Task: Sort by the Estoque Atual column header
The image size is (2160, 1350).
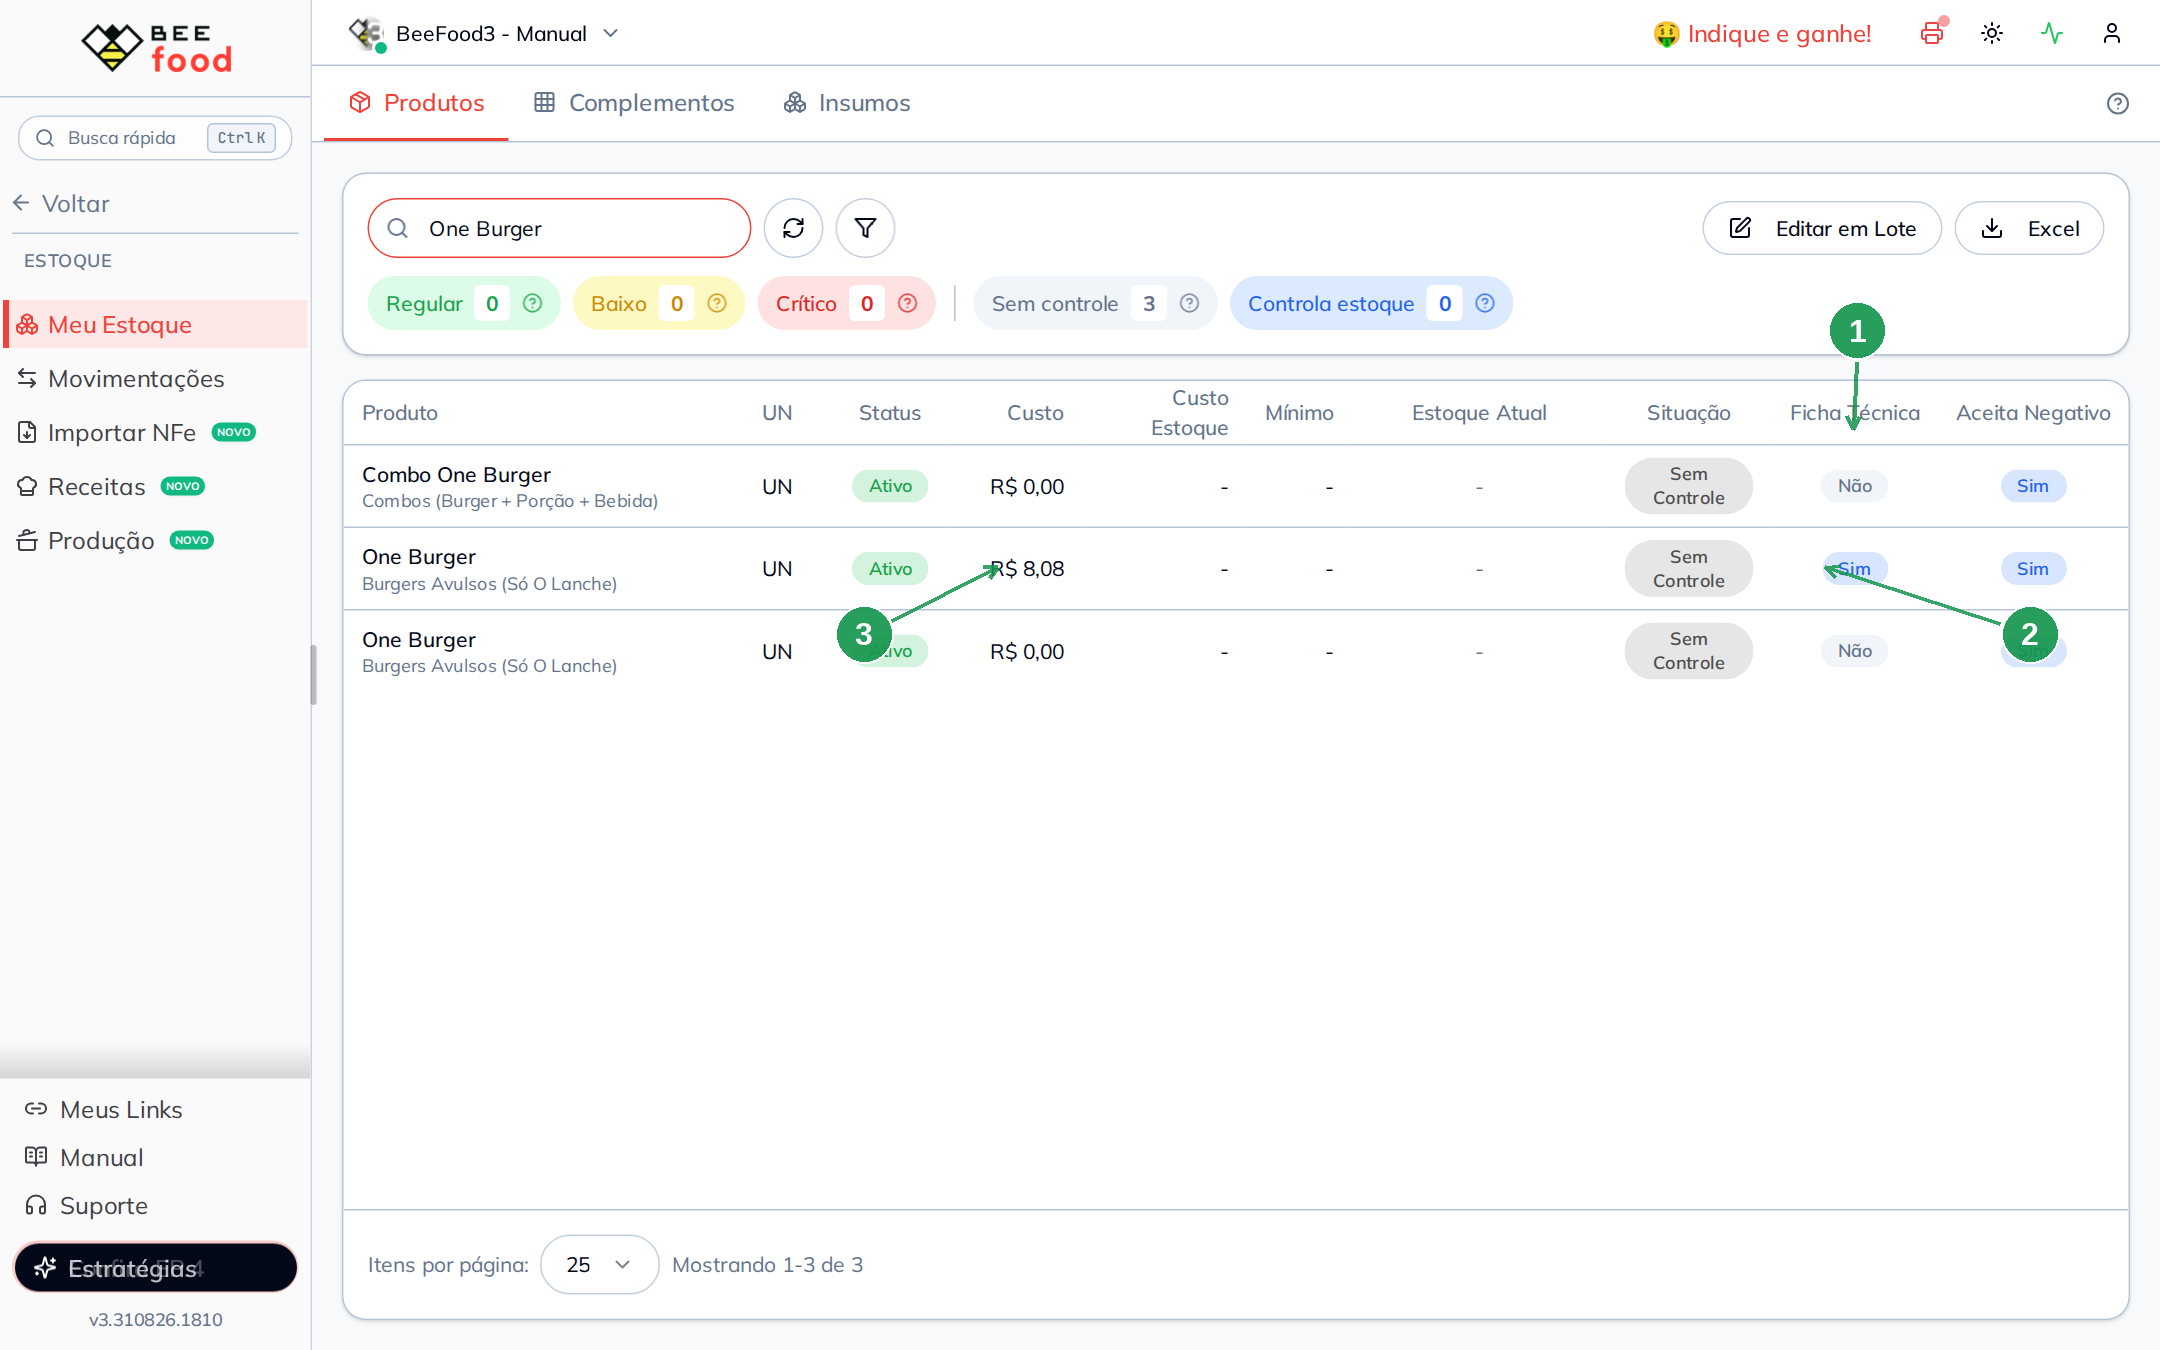Action: pos(1479,412)
